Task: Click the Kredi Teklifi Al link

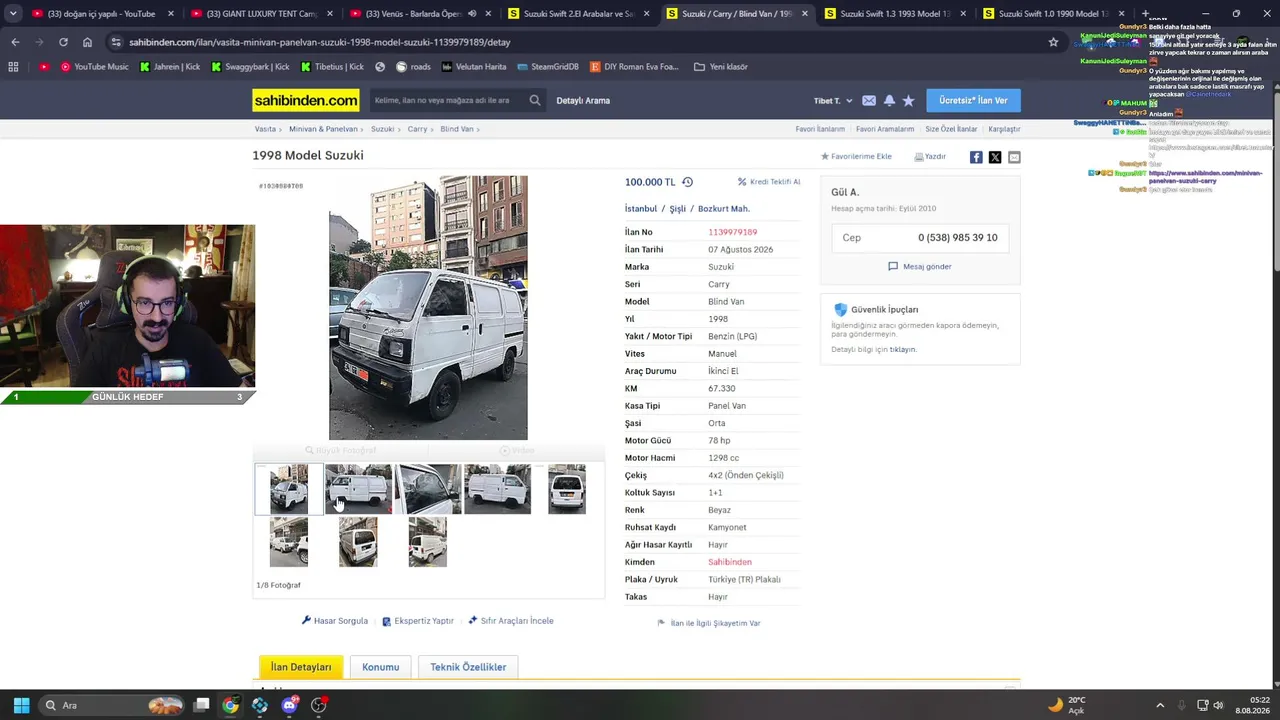Action: [x=769, y=182]
